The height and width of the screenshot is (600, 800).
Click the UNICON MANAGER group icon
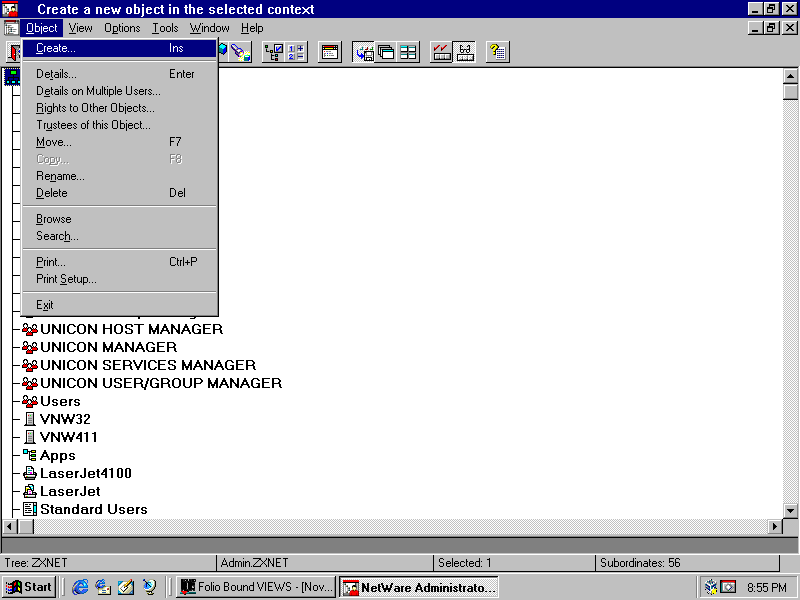coord(30,347)
